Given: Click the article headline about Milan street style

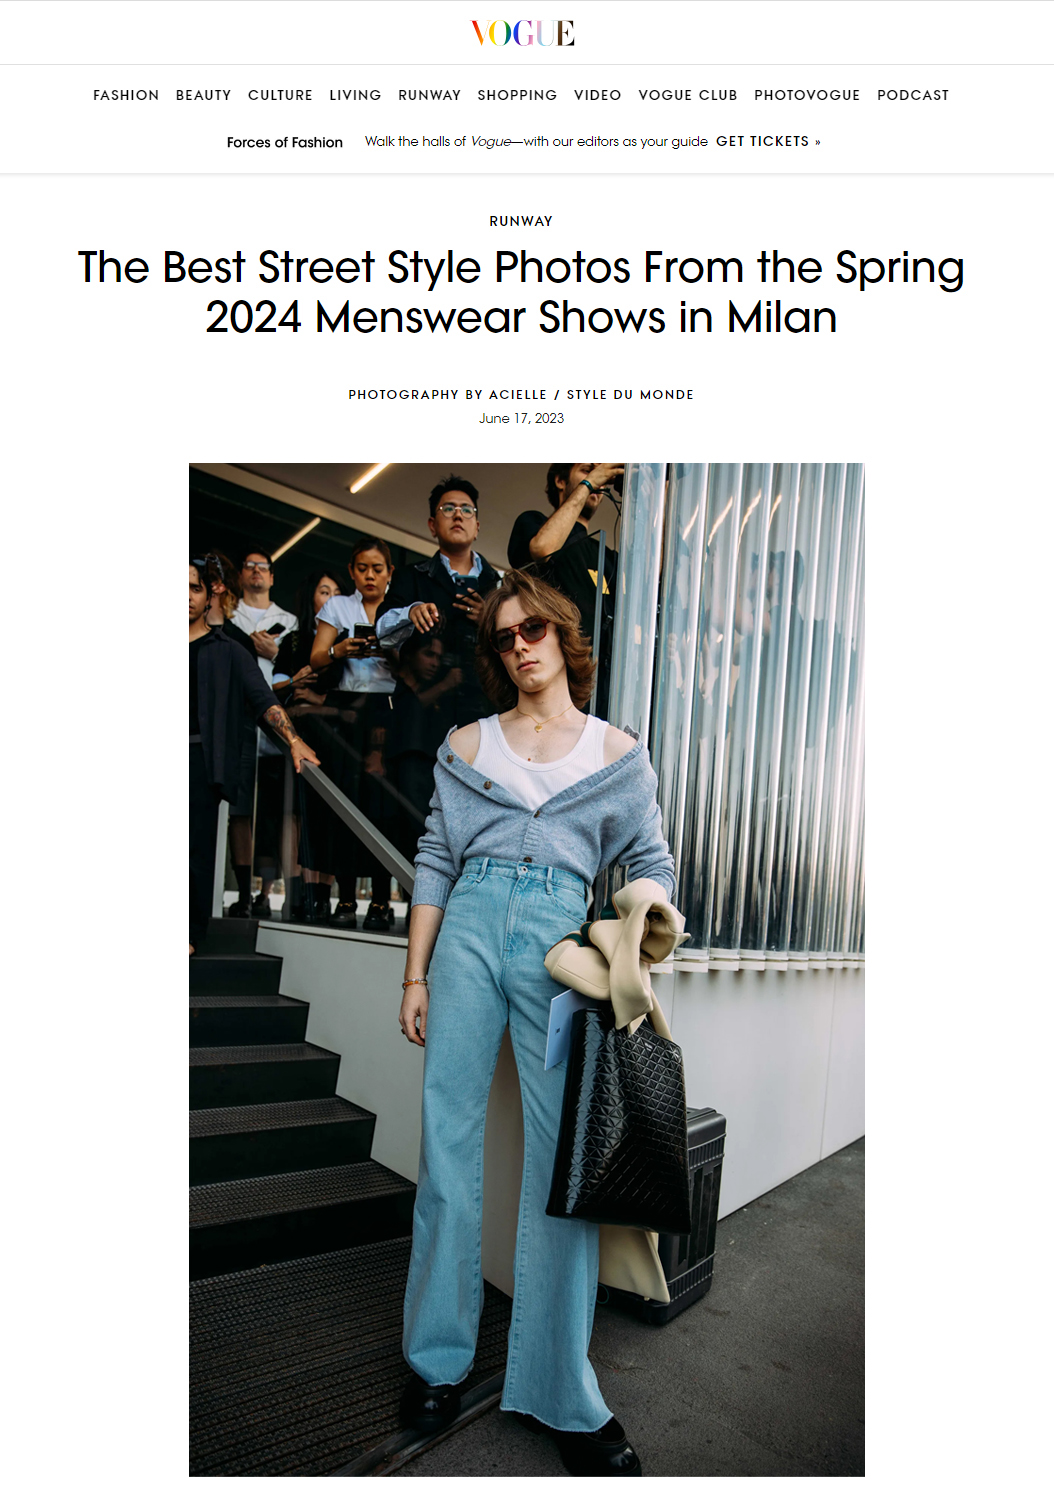Looking at the screenshot, I should point(521,292).
